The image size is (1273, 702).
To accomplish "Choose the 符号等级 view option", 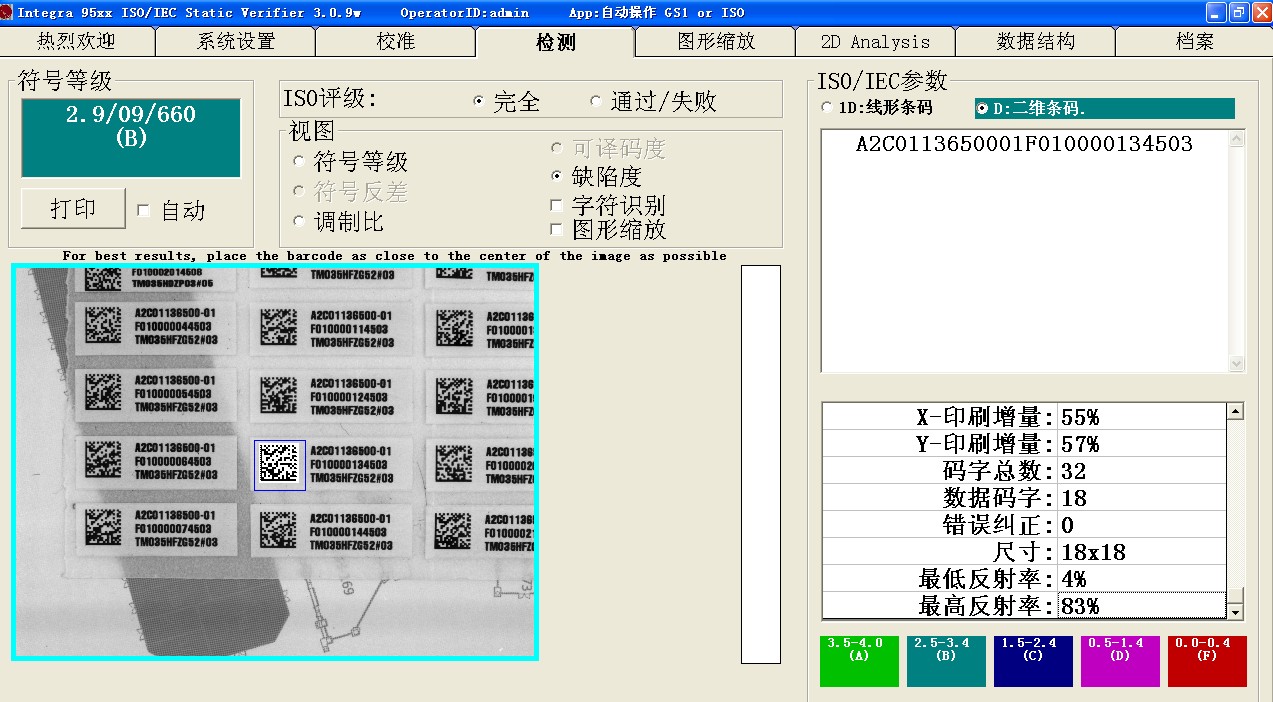I will (298, 161).
